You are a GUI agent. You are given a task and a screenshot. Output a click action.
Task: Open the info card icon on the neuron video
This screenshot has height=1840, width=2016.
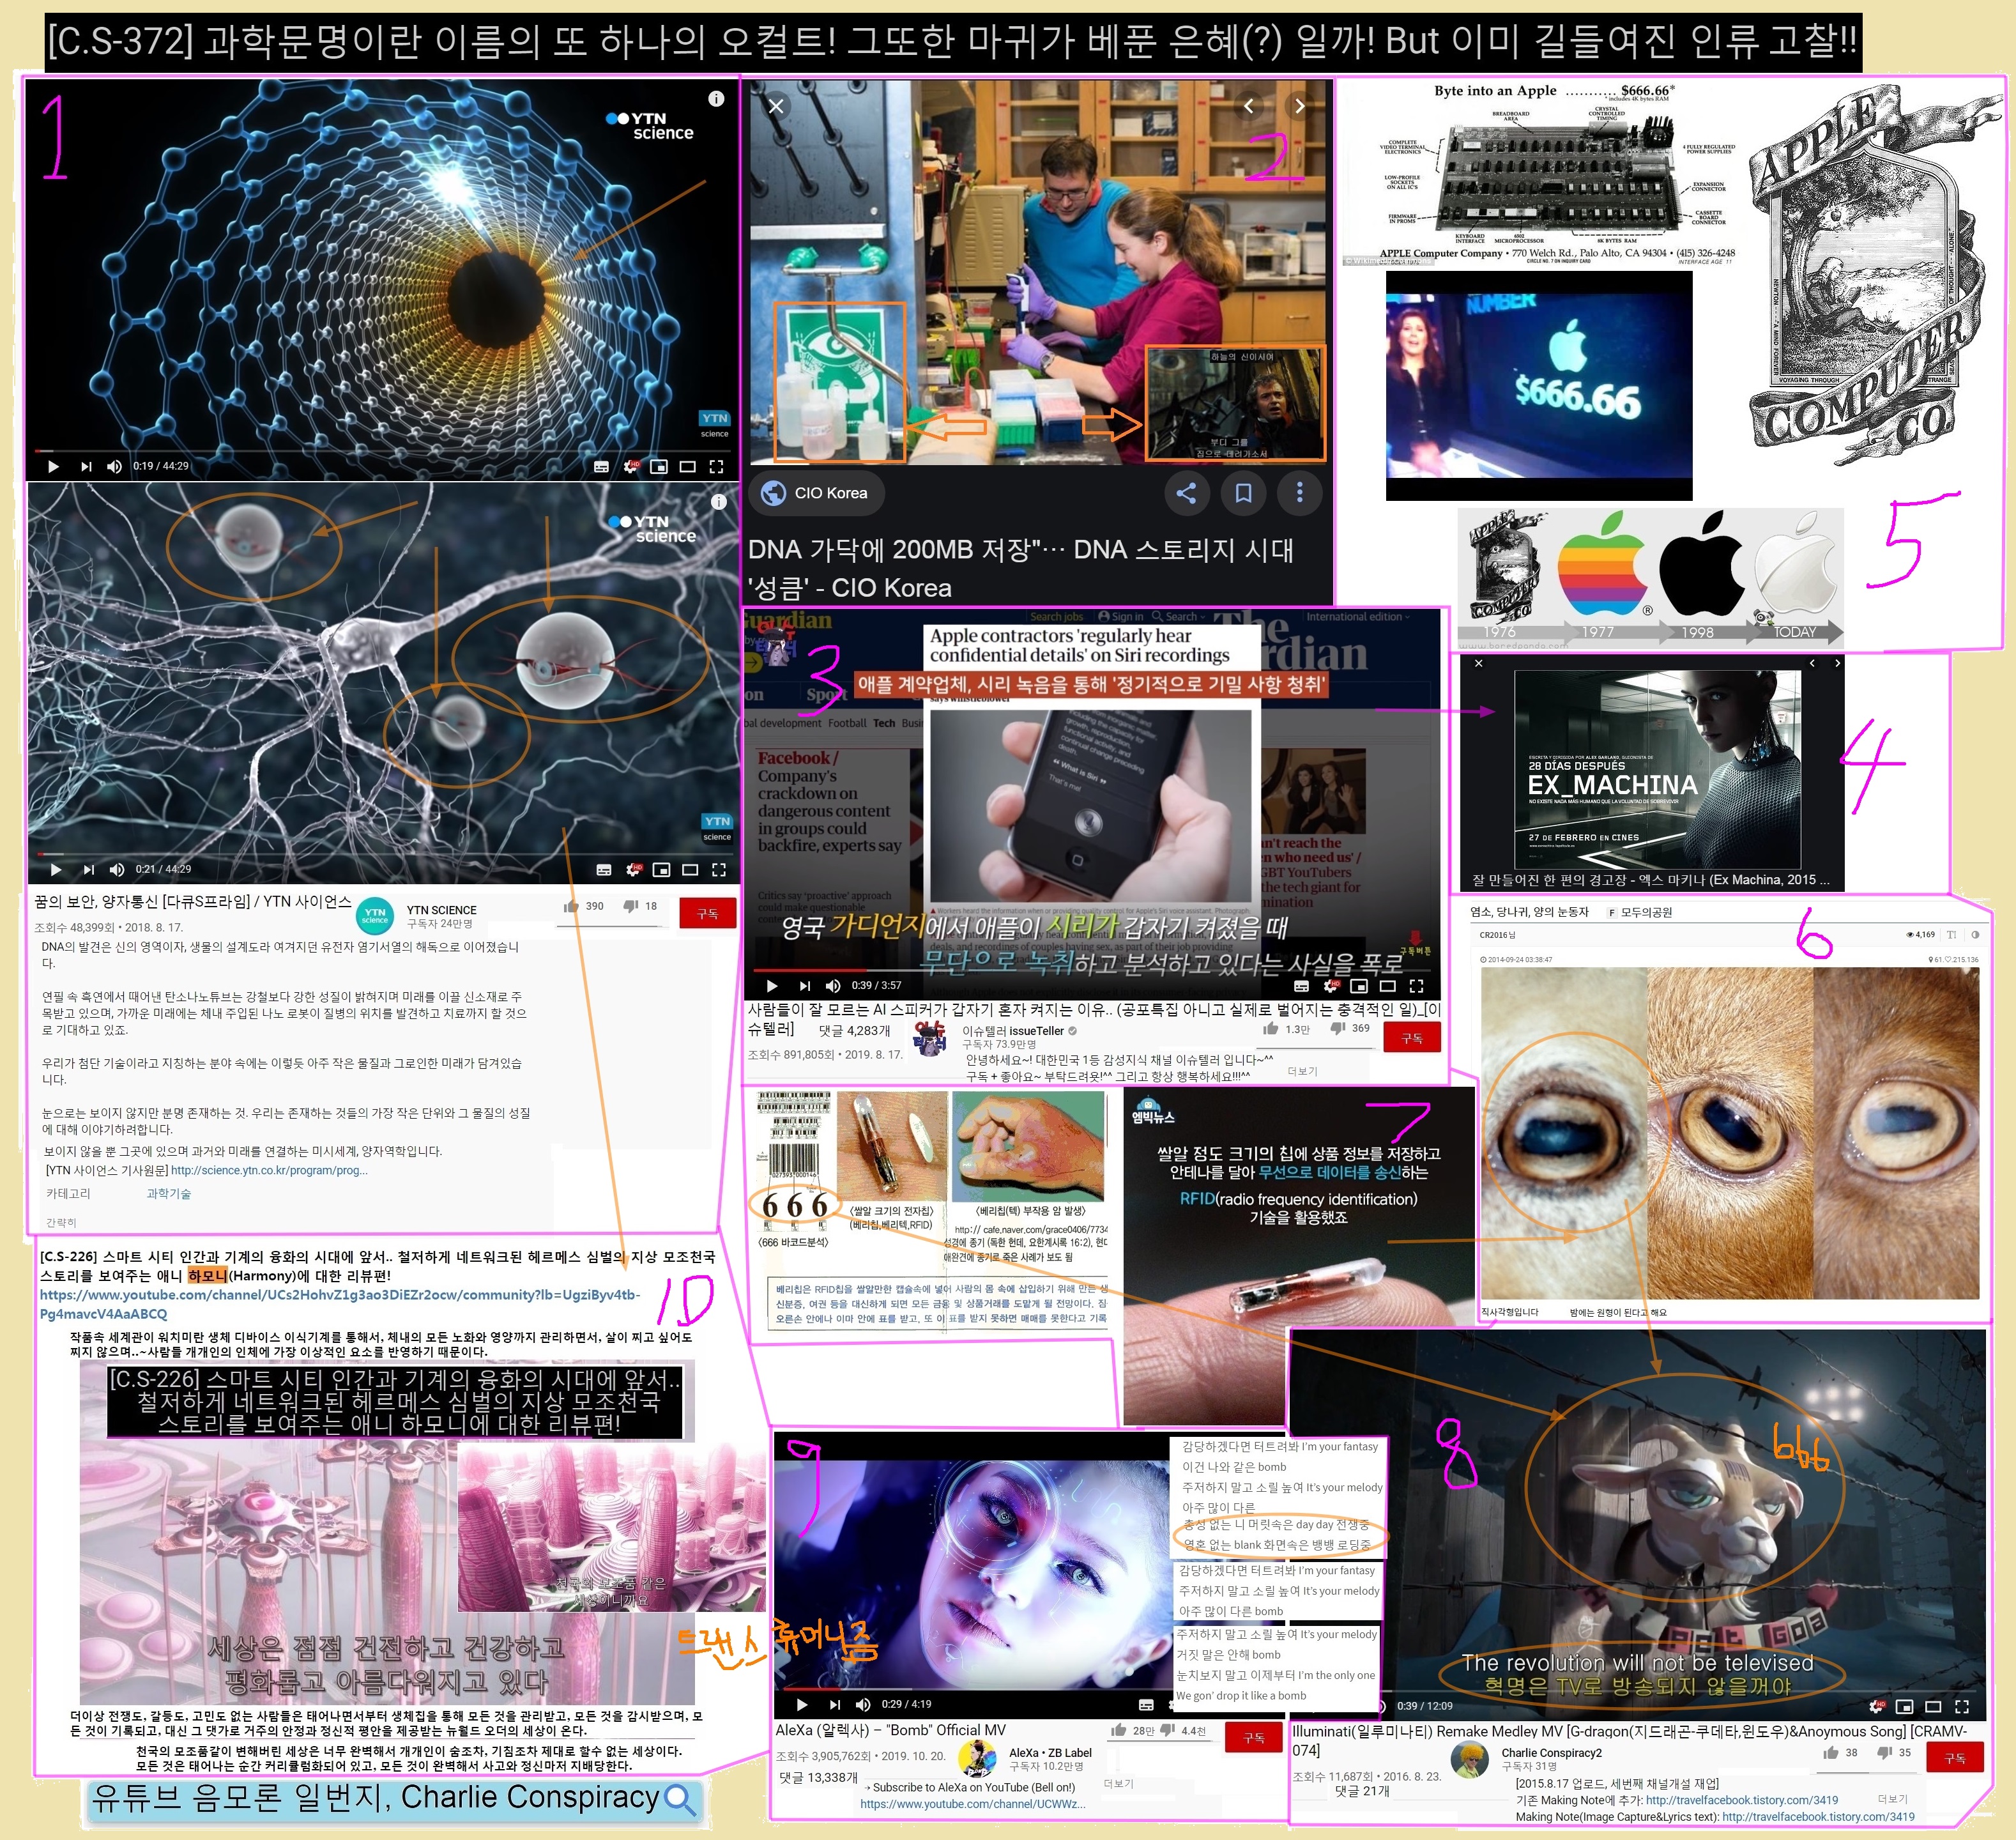tap(718, 501)
